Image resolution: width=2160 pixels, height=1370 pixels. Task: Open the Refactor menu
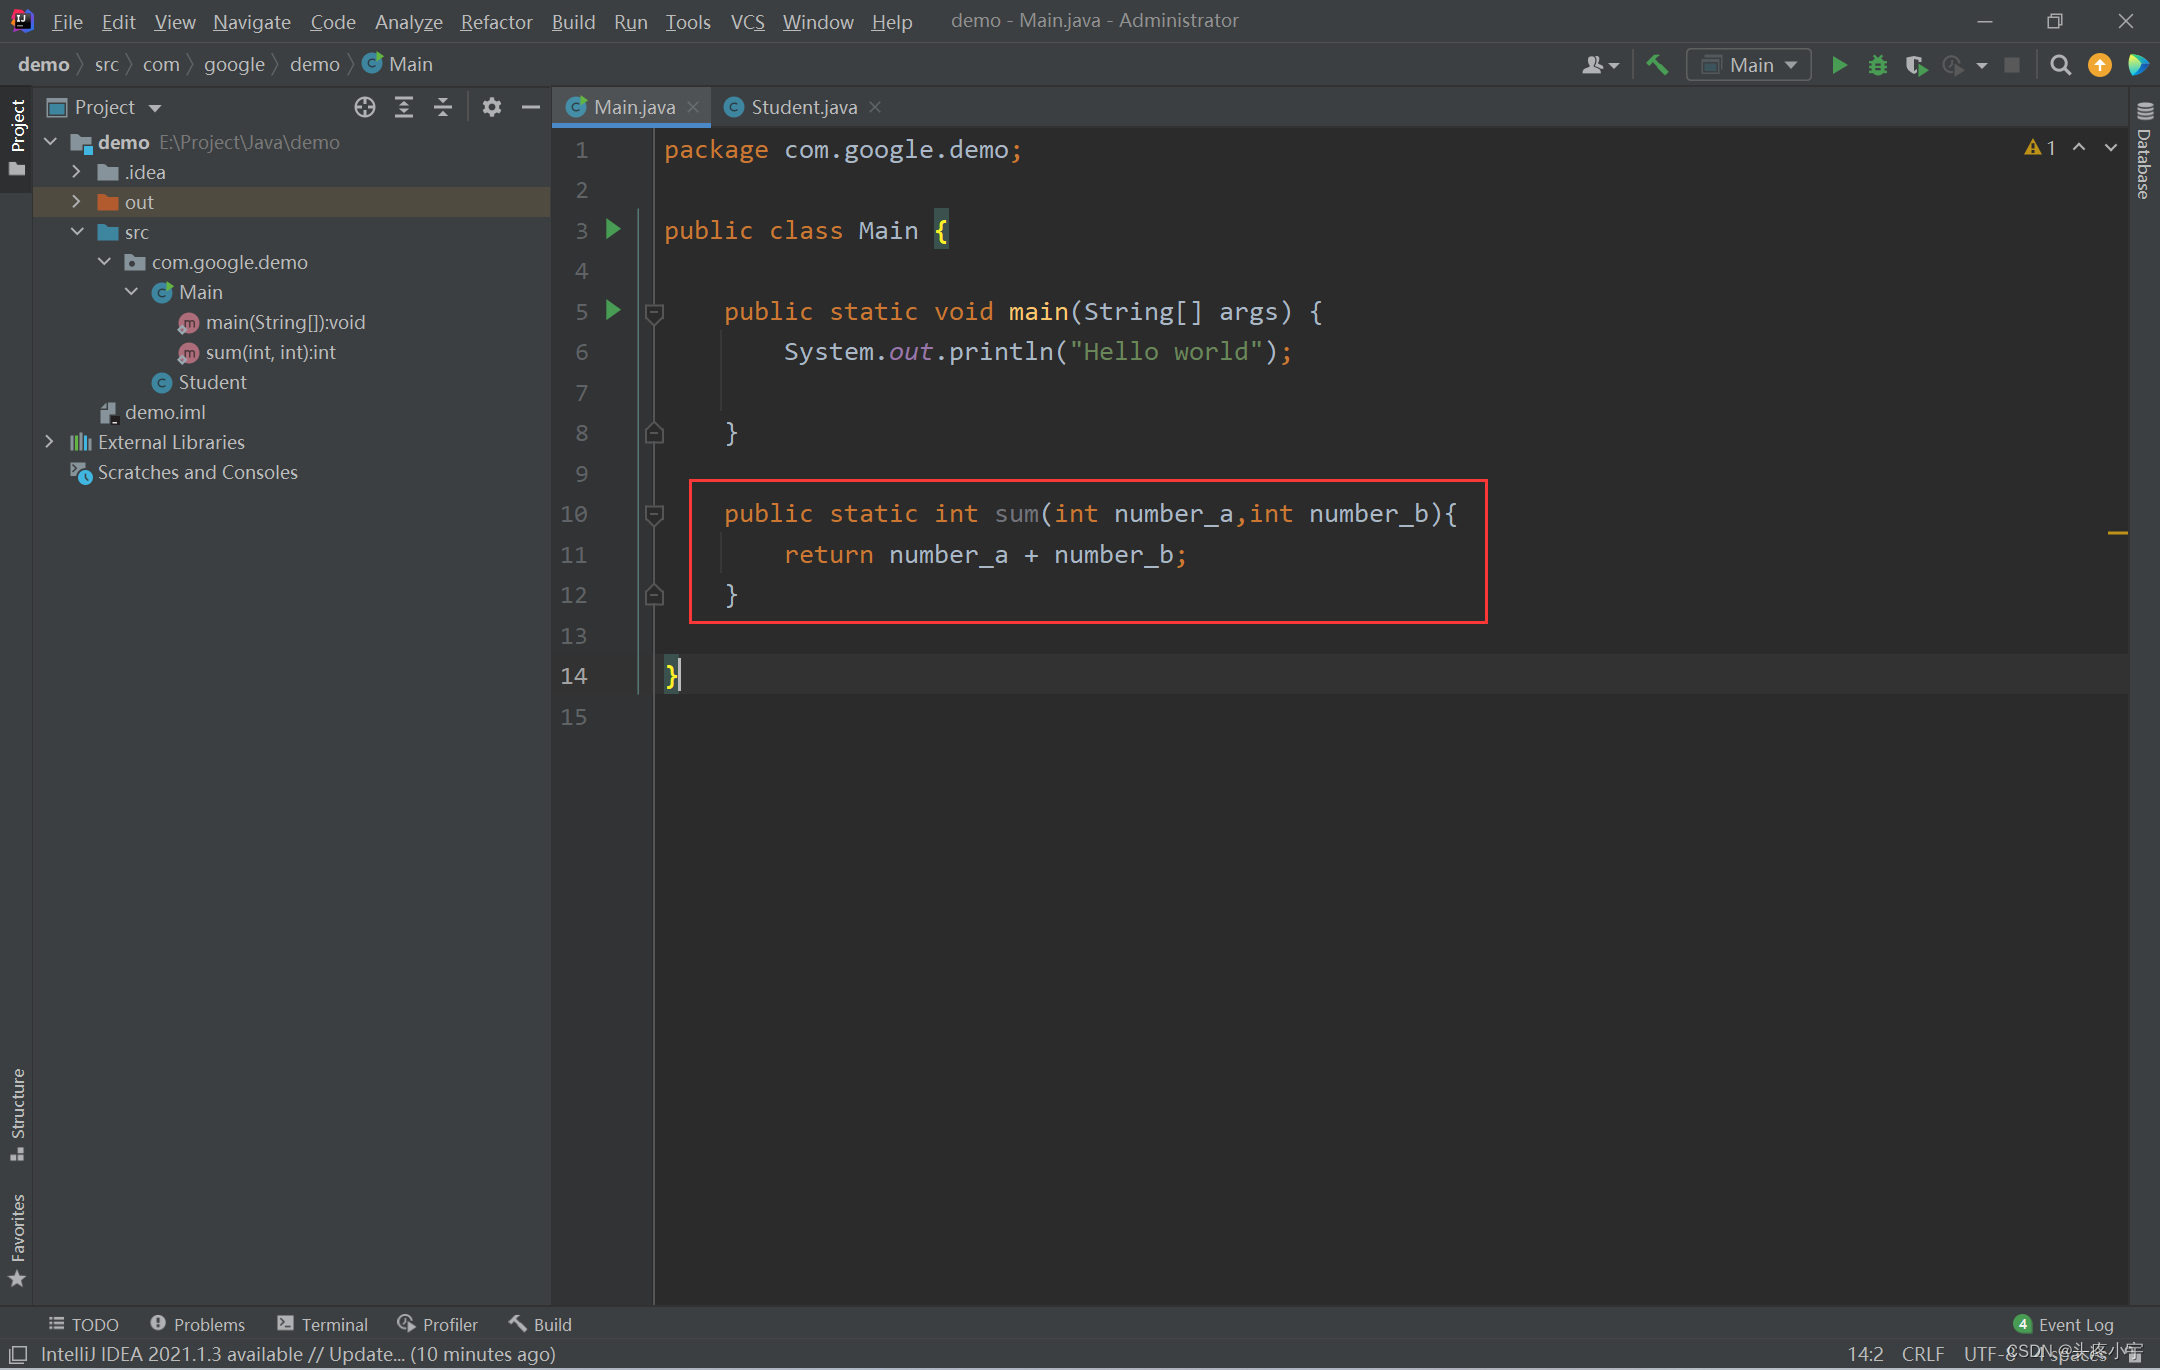[496, 21]
